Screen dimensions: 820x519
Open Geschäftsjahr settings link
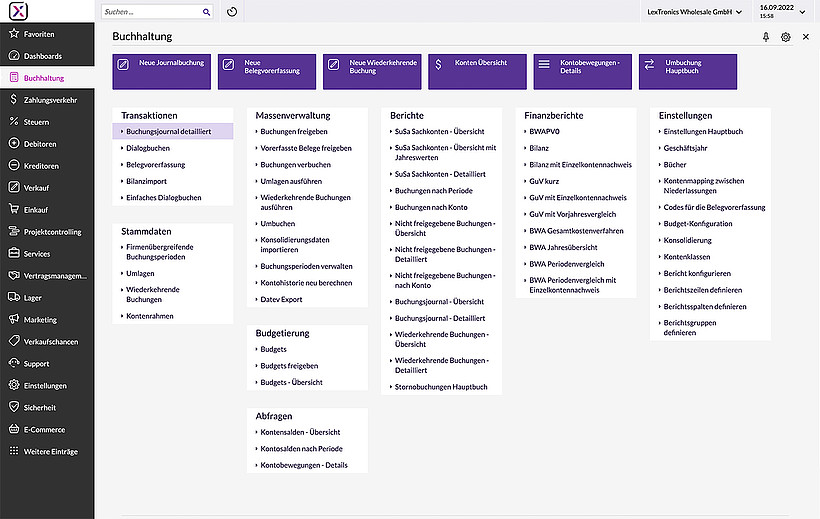pos(686,148)
